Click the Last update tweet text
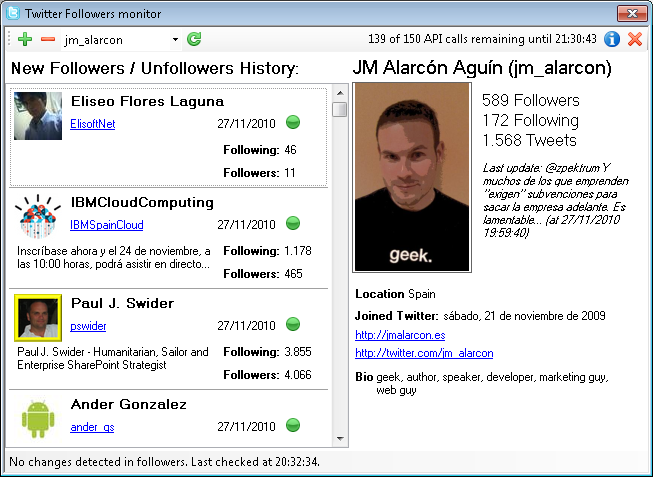 pyautogui.click(x=556, y=200)
